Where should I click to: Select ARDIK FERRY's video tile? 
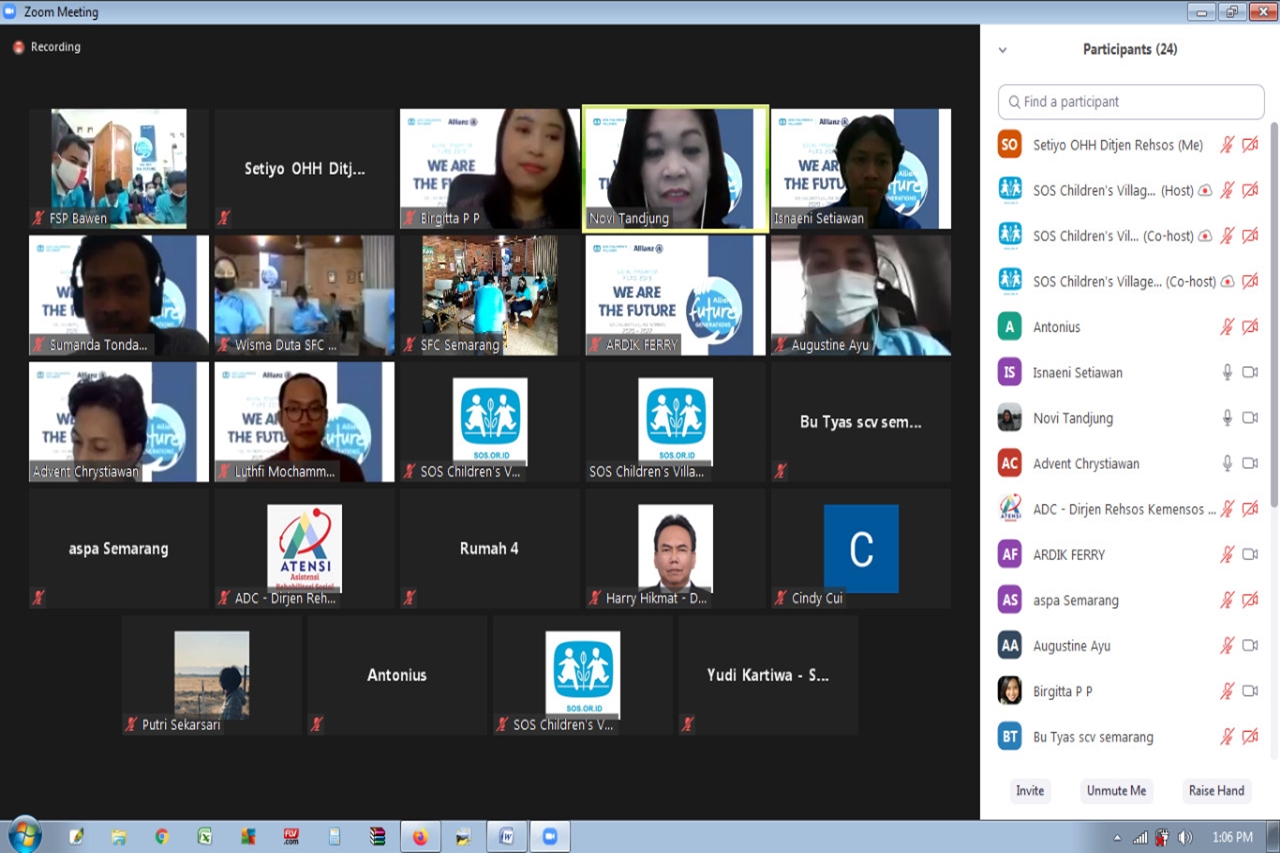point(675,295)
